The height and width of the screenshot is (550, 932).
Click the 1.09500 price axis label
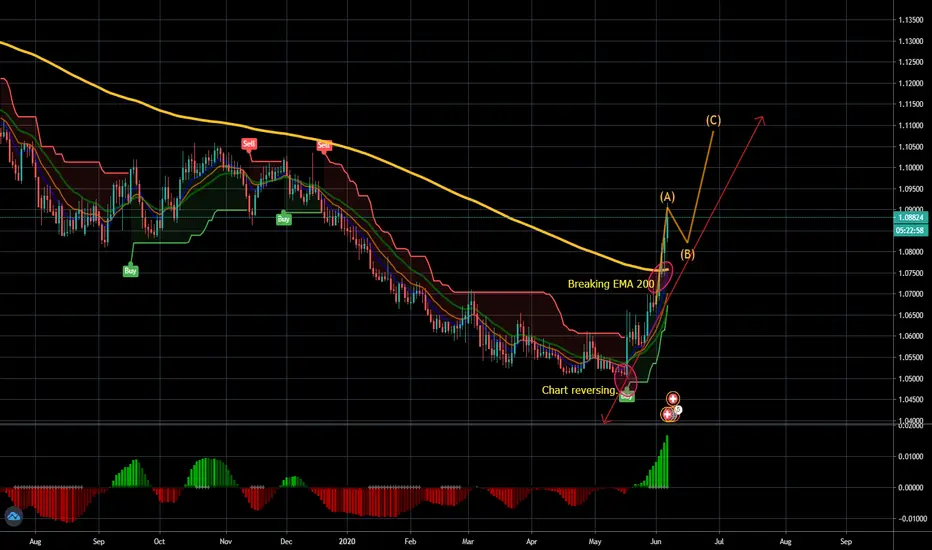(x=911, y=189)
